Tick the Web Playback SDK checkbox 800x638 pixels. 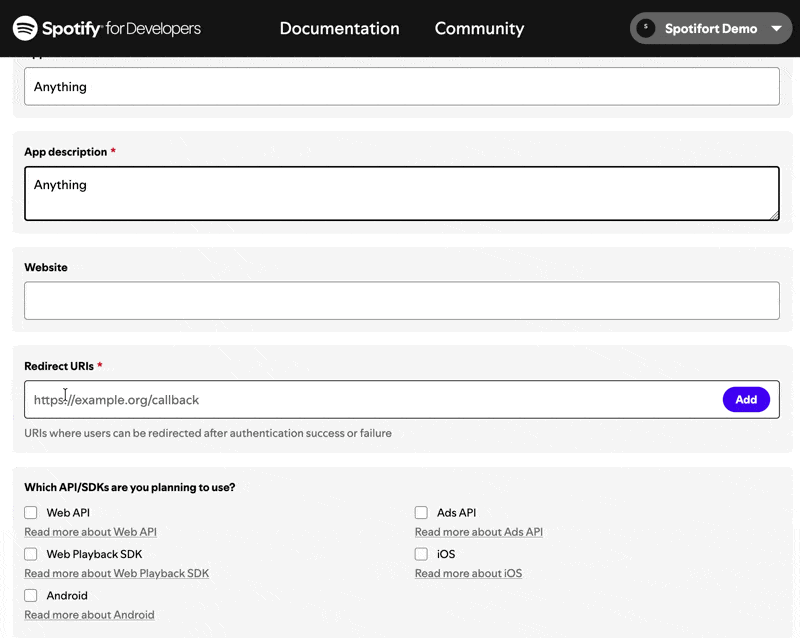pos(31,554)
